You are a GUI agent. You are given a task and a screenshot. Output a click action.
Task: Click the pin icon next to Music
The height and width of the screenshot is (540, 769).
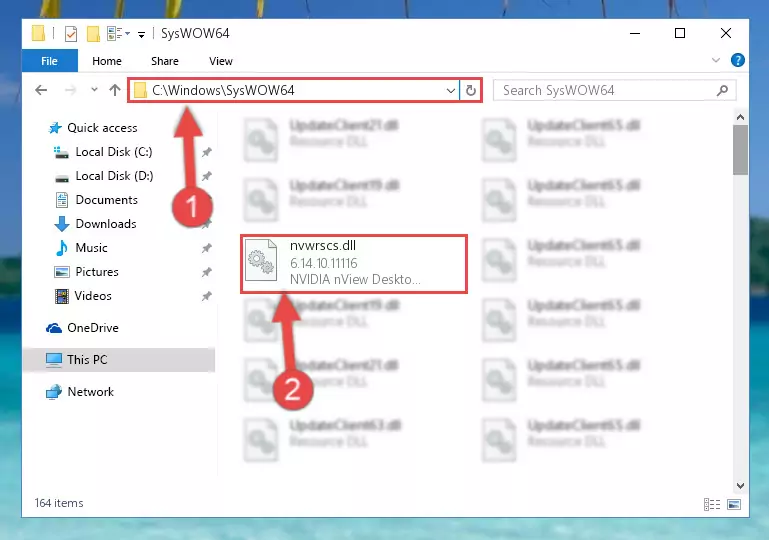(206, 248)
